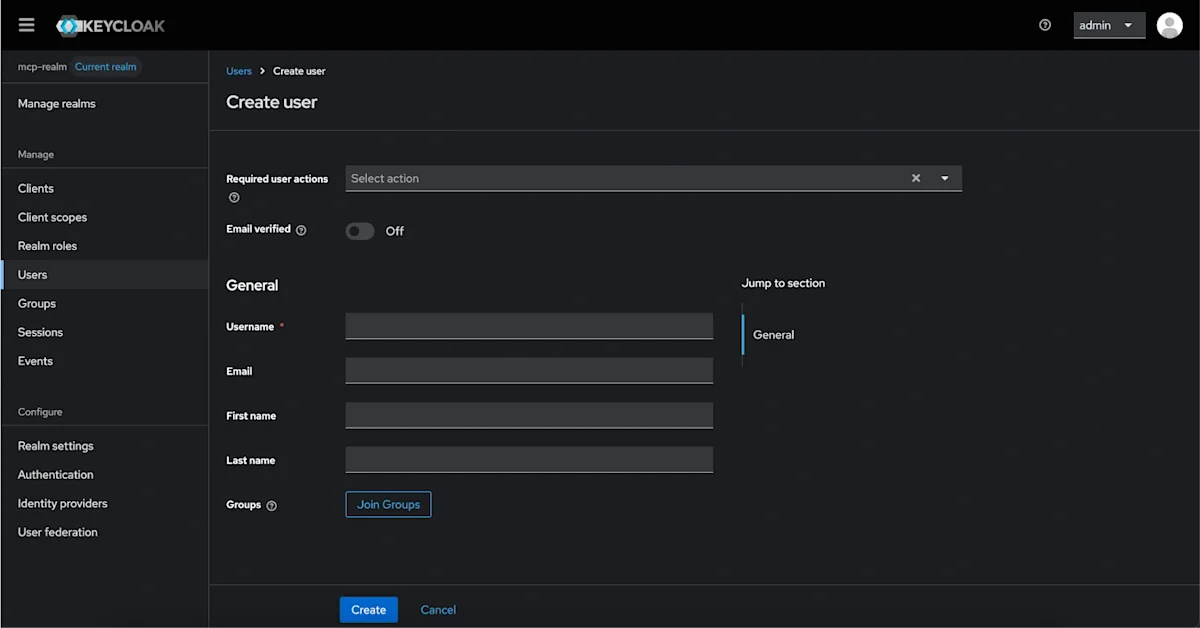Navigate to Realm roles
Viewport: 1200px width, 628px height.
(x=47, y=246)
